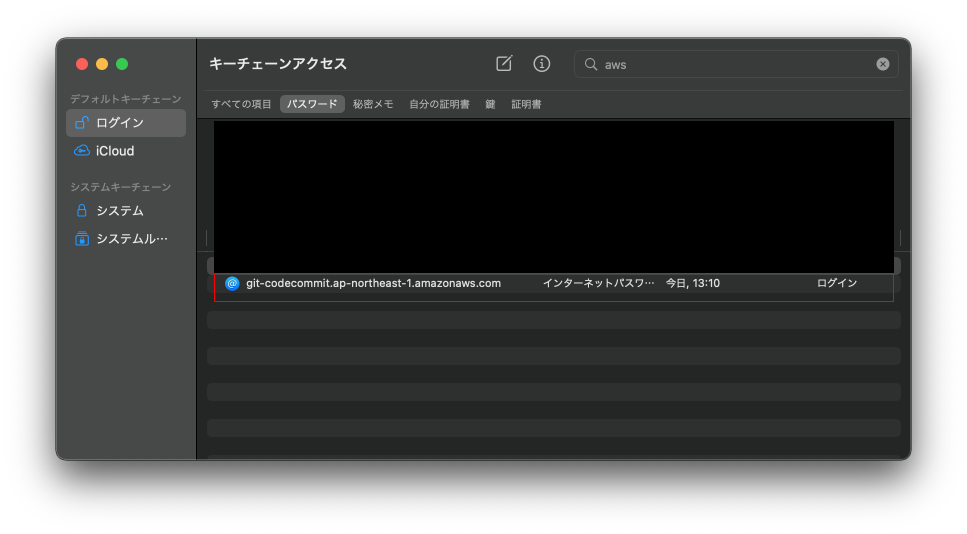
Task: Select the システムル… keychain in the sidebar
Action: [x=126, y=239]
